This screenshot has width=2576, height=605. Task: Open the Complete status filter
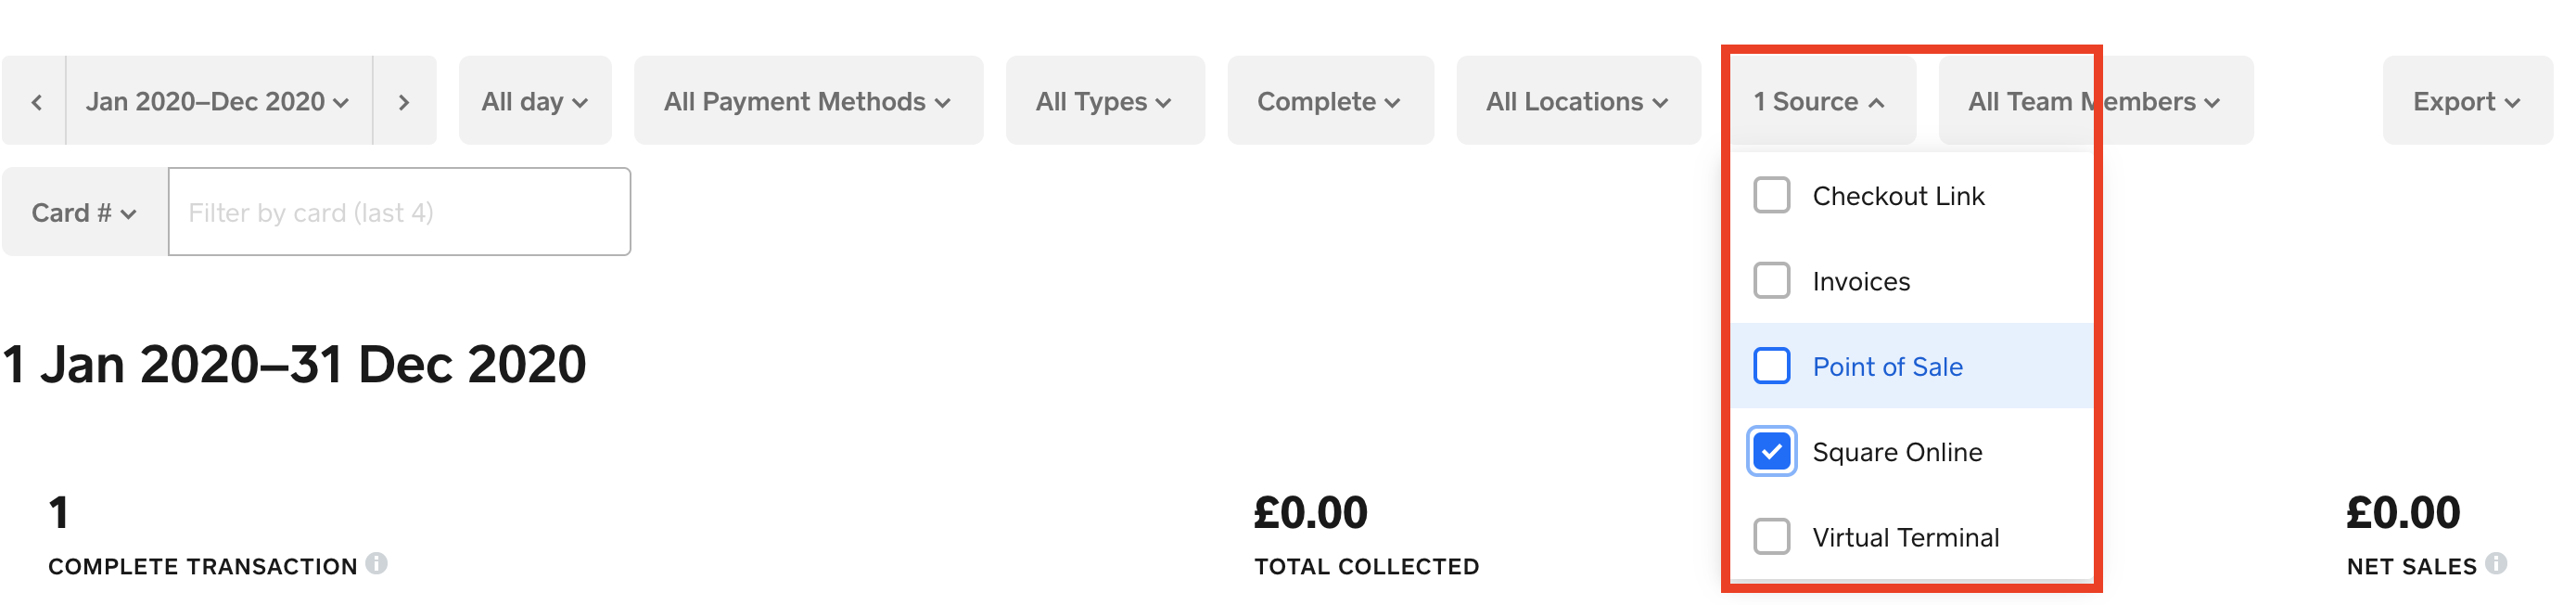click(1329, 102)
